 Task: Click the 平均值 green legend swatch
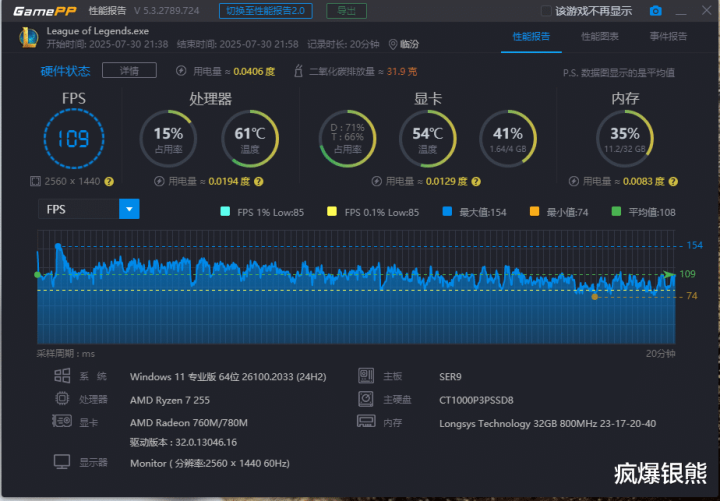tap(617, 211)
